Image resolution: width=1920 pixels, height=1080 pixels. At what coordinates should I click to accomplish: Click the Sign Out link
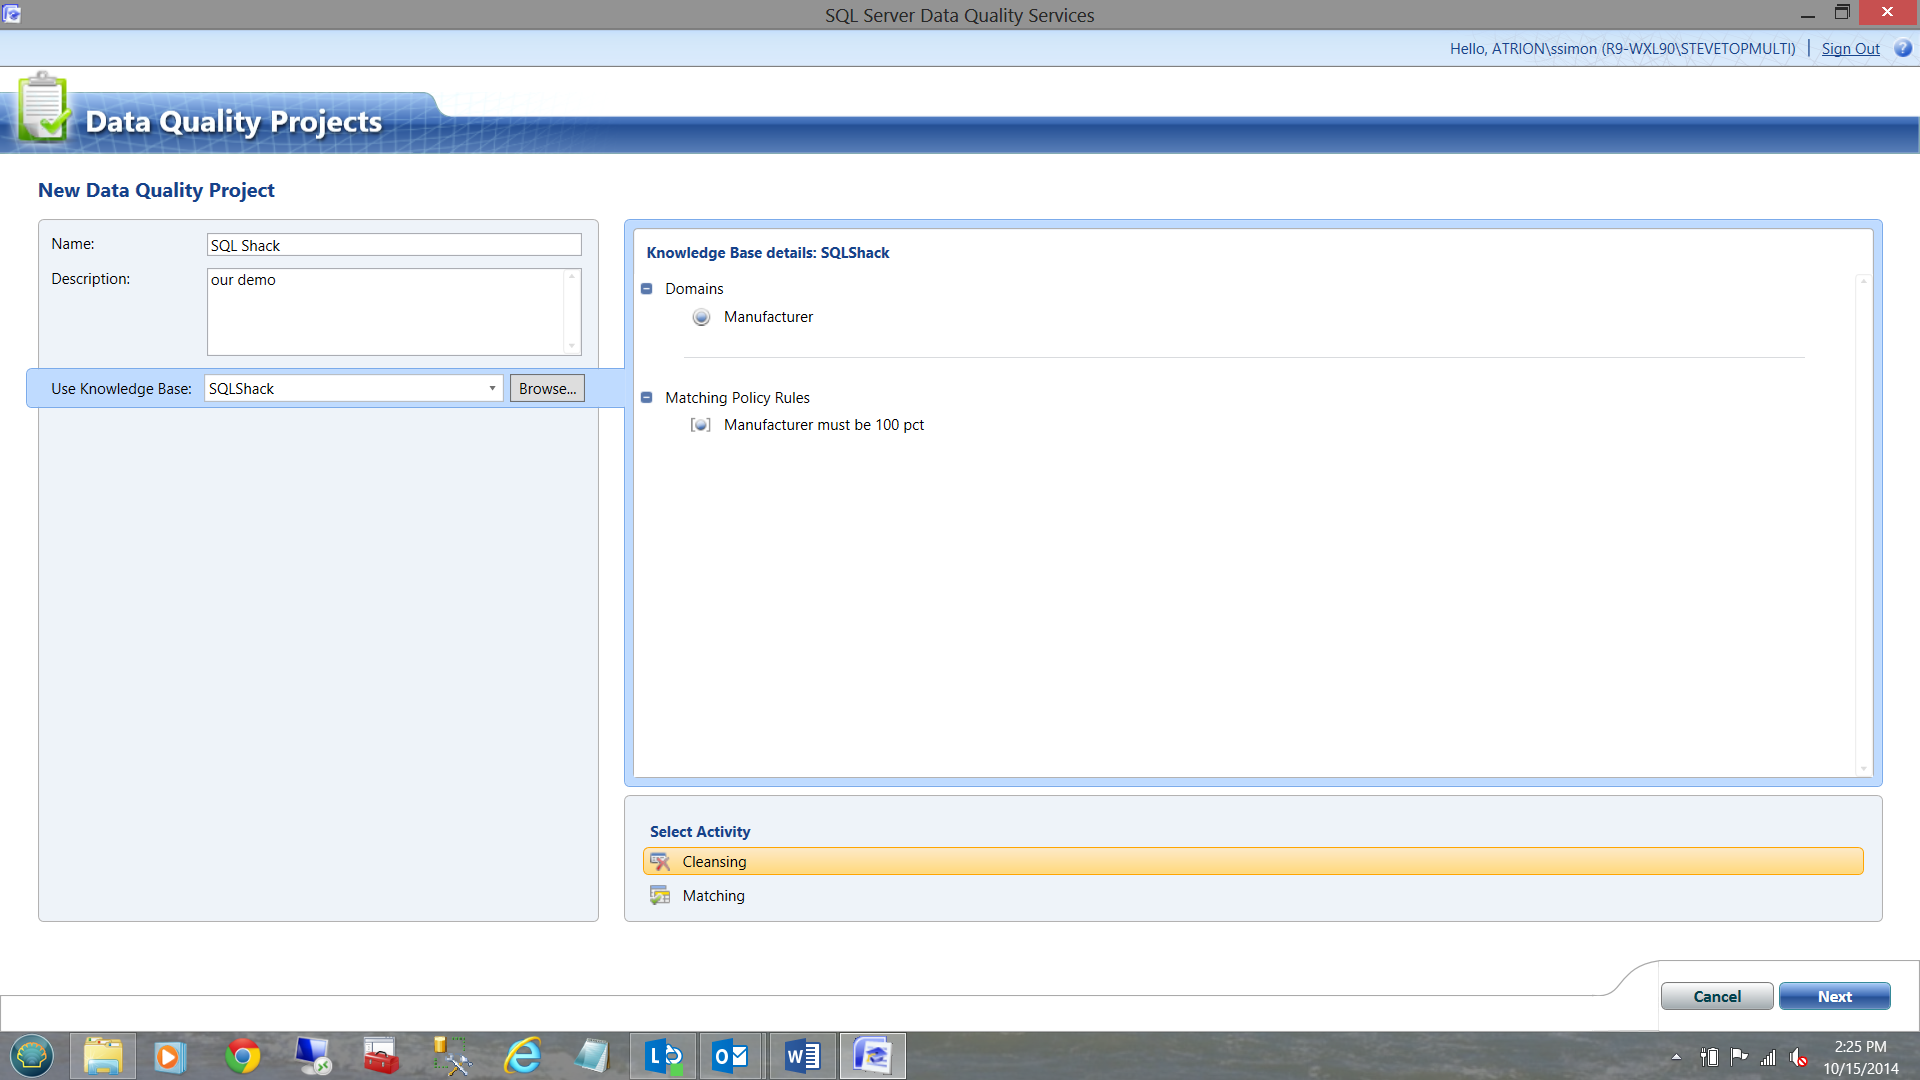[1850, 49]
